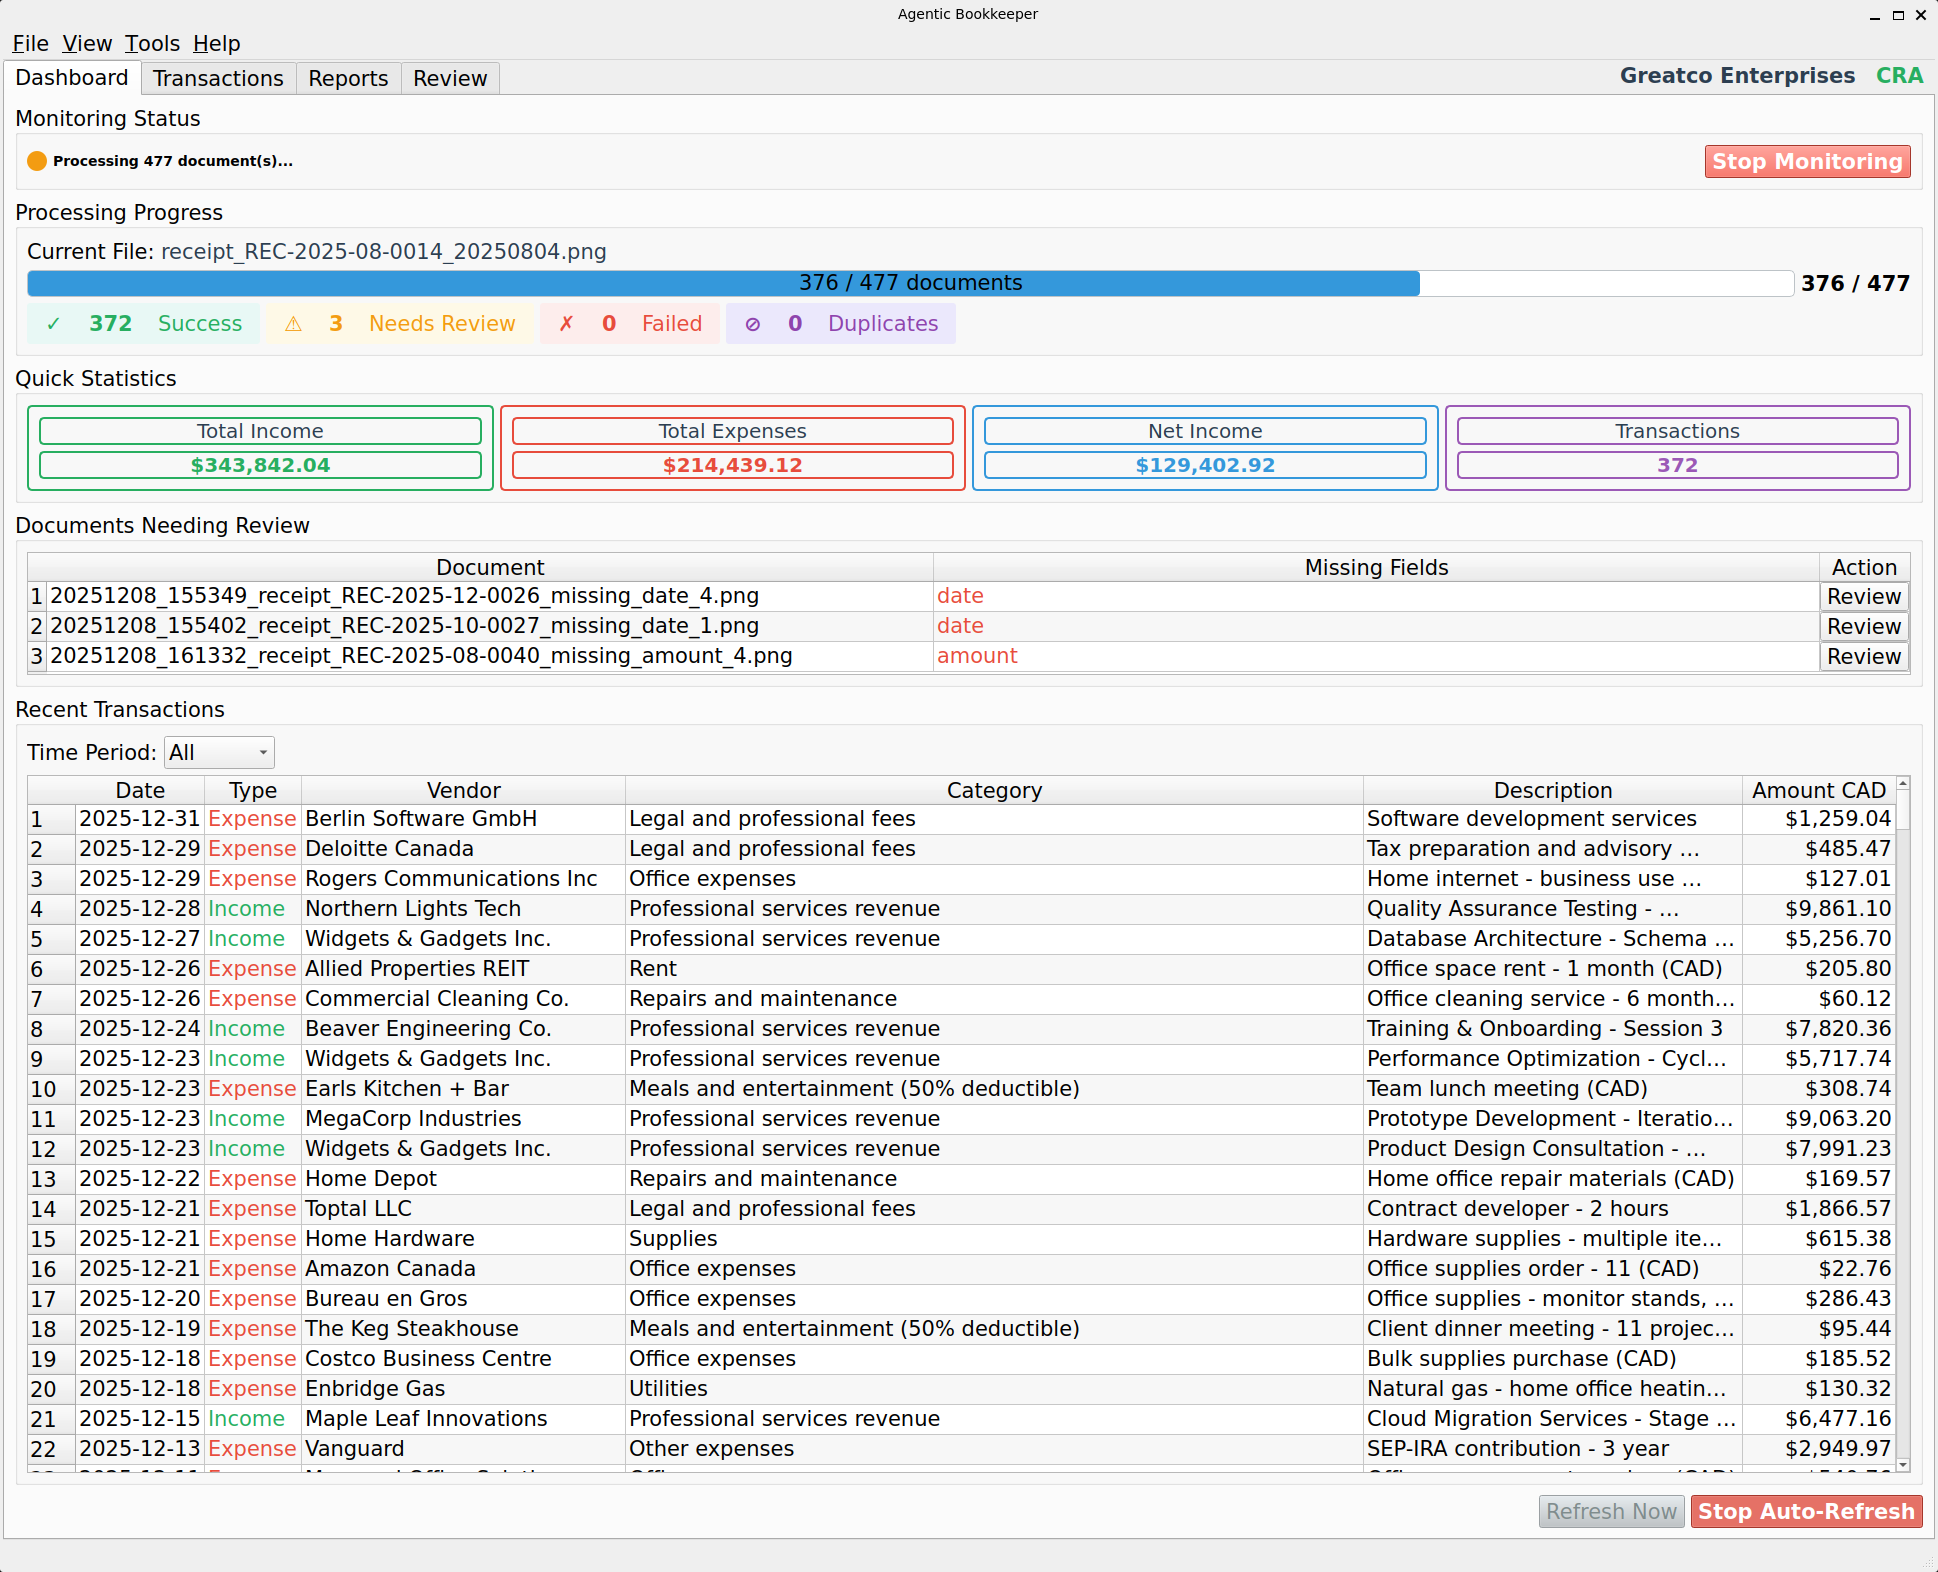Click the document processing progress bar
The height and width of the screenshot is (1572, 1938).
pos(910,283)
